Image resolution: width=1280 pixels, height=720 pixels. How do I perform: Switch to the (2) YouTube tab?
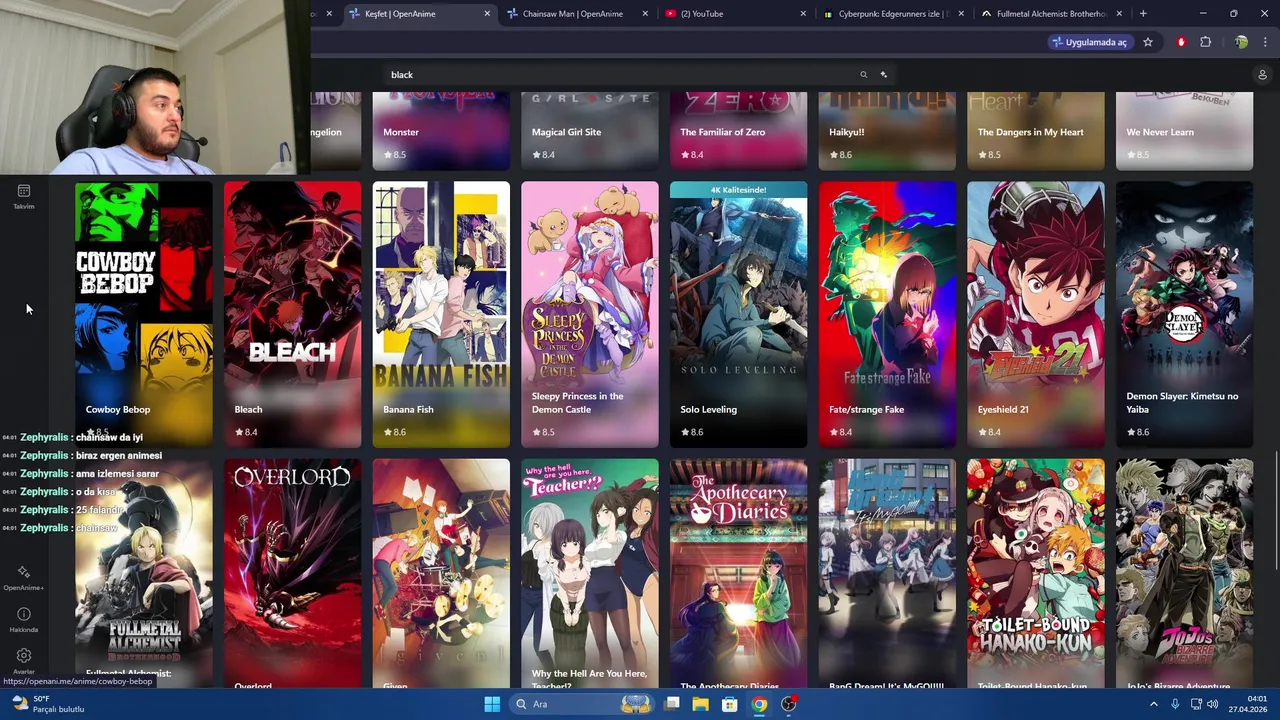tap(735, 14)
